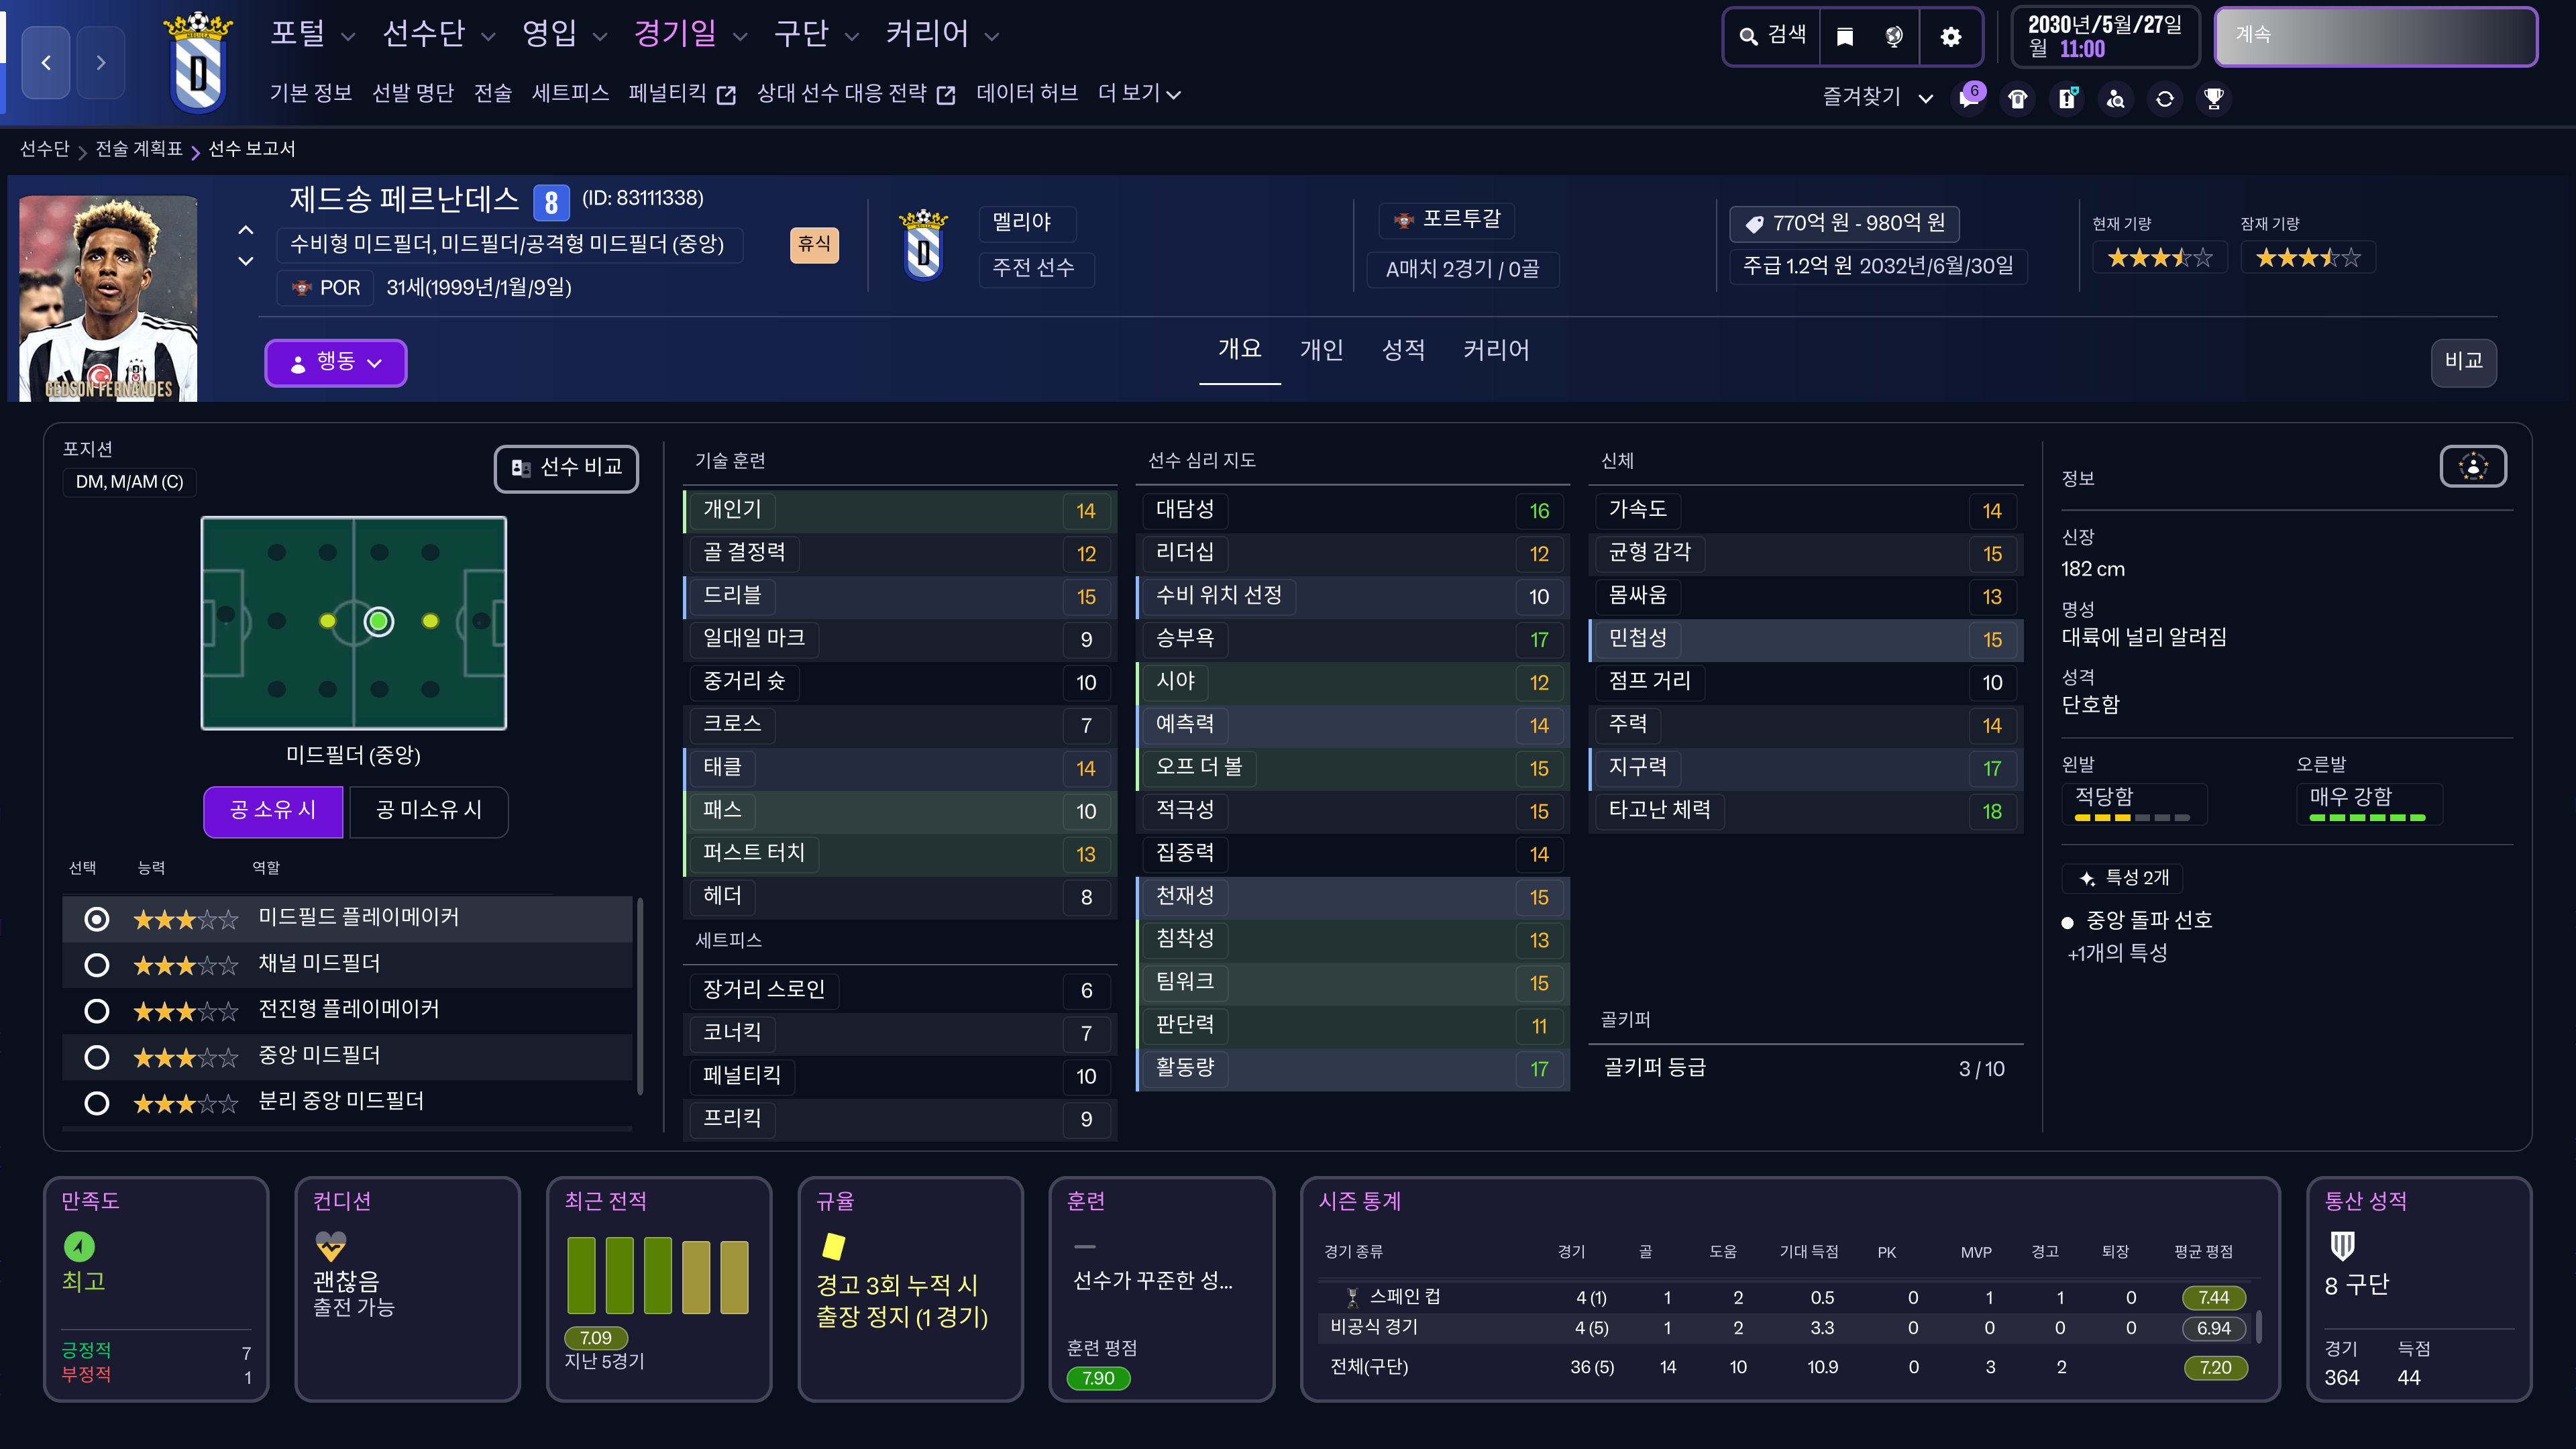Click the trophy competitions icon
The height and width of the screenshot is (1449, 2576).
tap(2214, 99)
